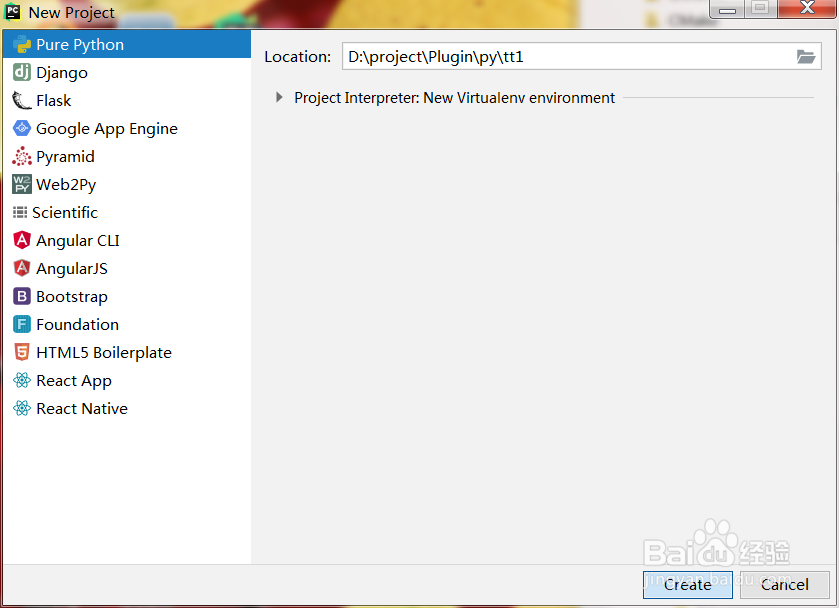Pick Scientific project type
Screen dimensions: 839x608
click(127, 212)
